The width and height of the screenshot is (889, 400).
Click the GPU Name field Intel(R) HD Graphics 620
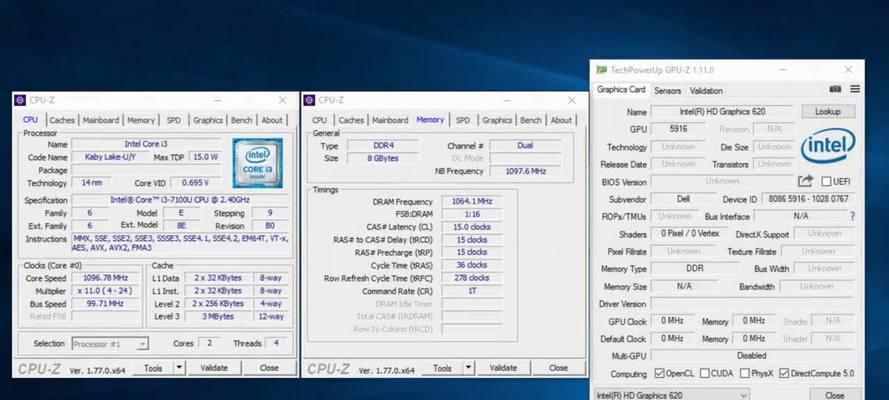pyautogui.click(x=722, y=112)
